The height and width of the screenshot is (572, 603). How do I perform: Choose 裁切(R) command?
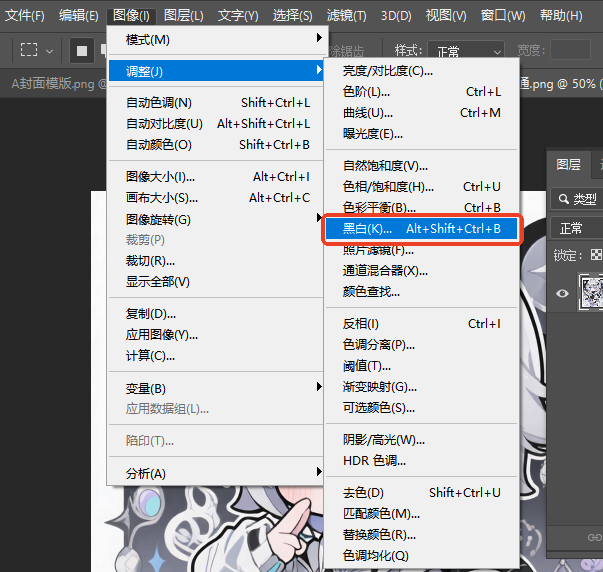(x=215, y=261)
